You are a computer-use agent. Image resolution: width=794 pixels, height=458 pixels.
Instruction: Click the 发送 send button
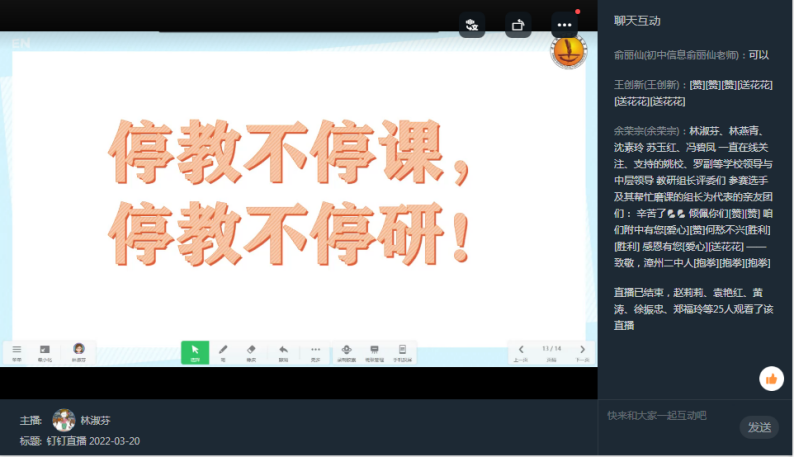coord(759,427)
